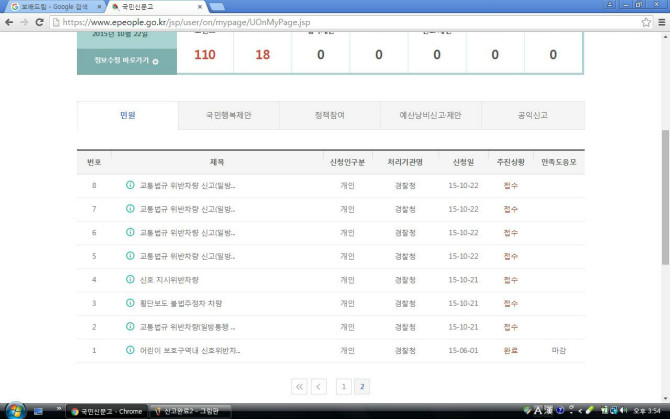
Task: Reload the epeople.go.kr page
Action: point(39,22)
